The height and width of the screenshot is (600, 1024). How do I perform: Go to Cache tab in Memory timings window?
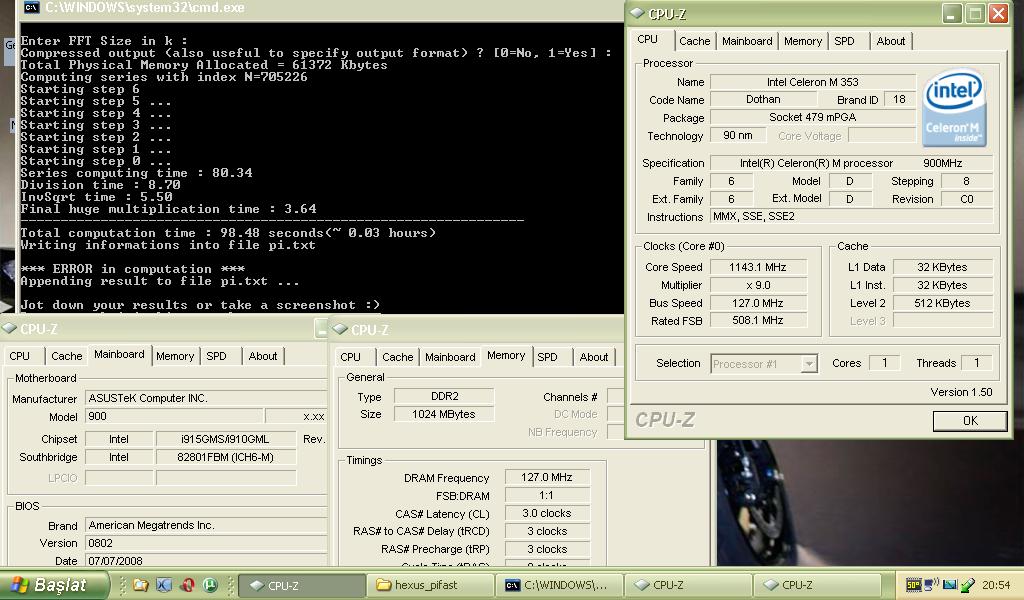[398, 357]
